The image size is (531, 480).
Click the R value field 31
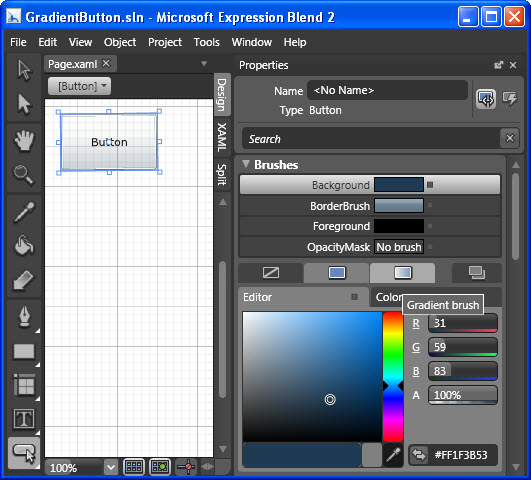tap(463, 323)
